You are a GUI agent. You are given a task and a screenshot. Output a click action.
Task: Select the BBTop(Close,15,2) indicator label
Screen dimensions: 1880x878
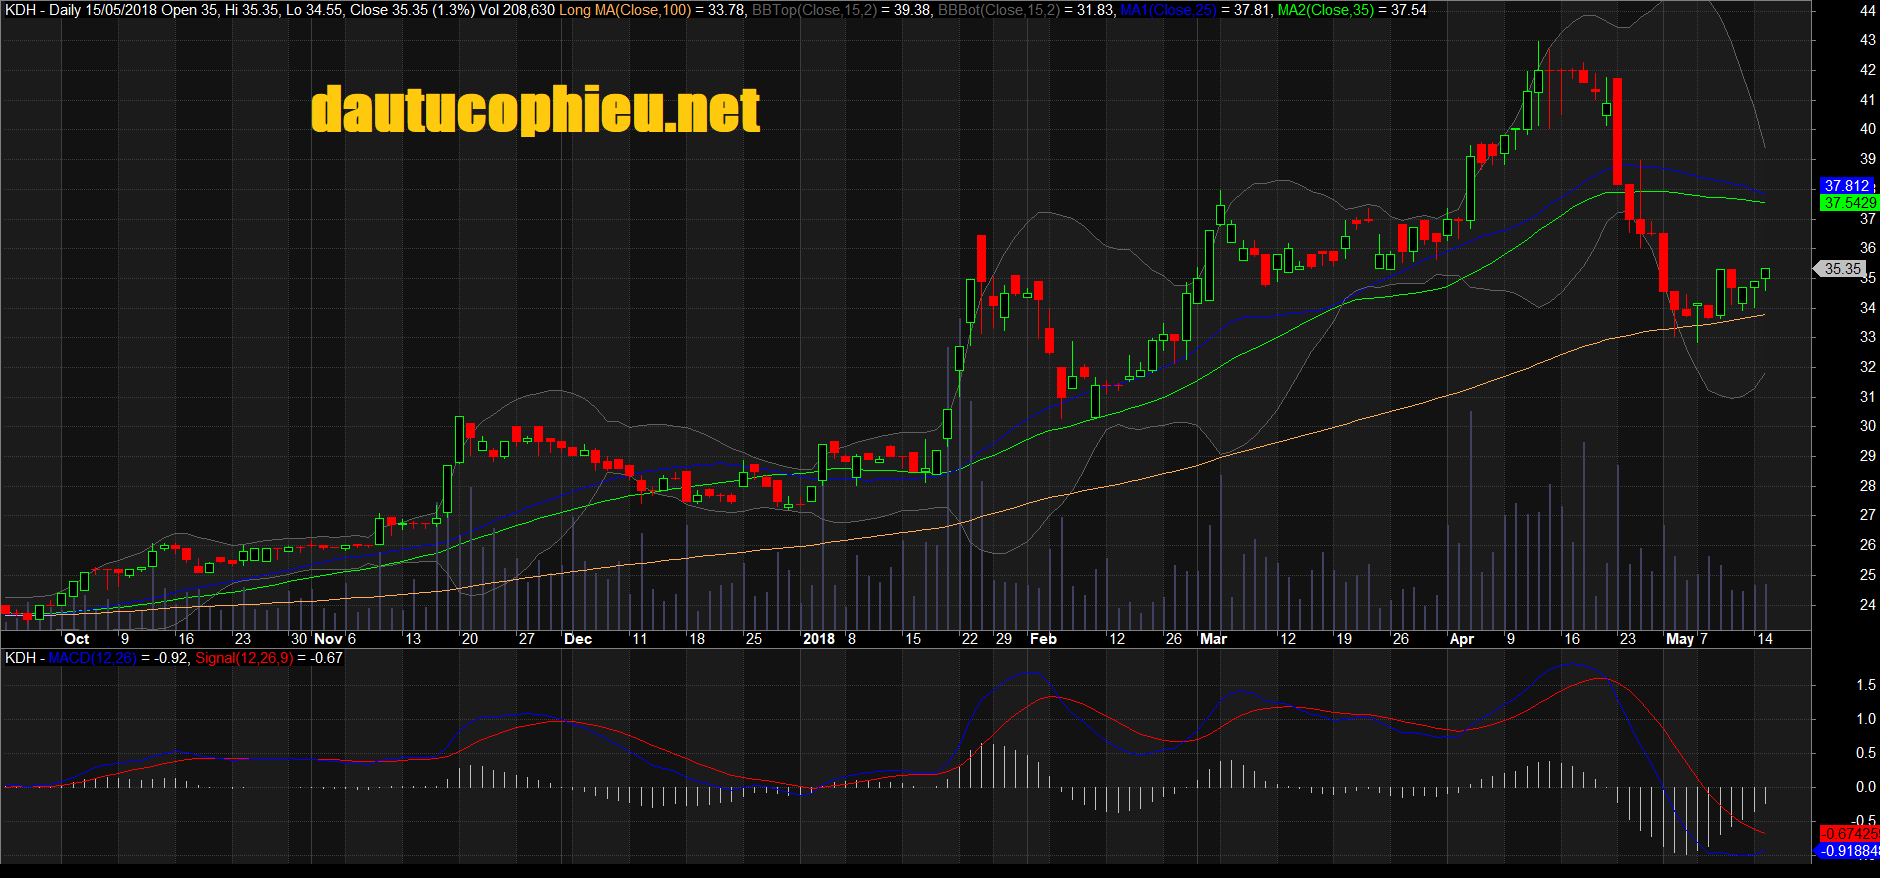(x=814, y=10)
